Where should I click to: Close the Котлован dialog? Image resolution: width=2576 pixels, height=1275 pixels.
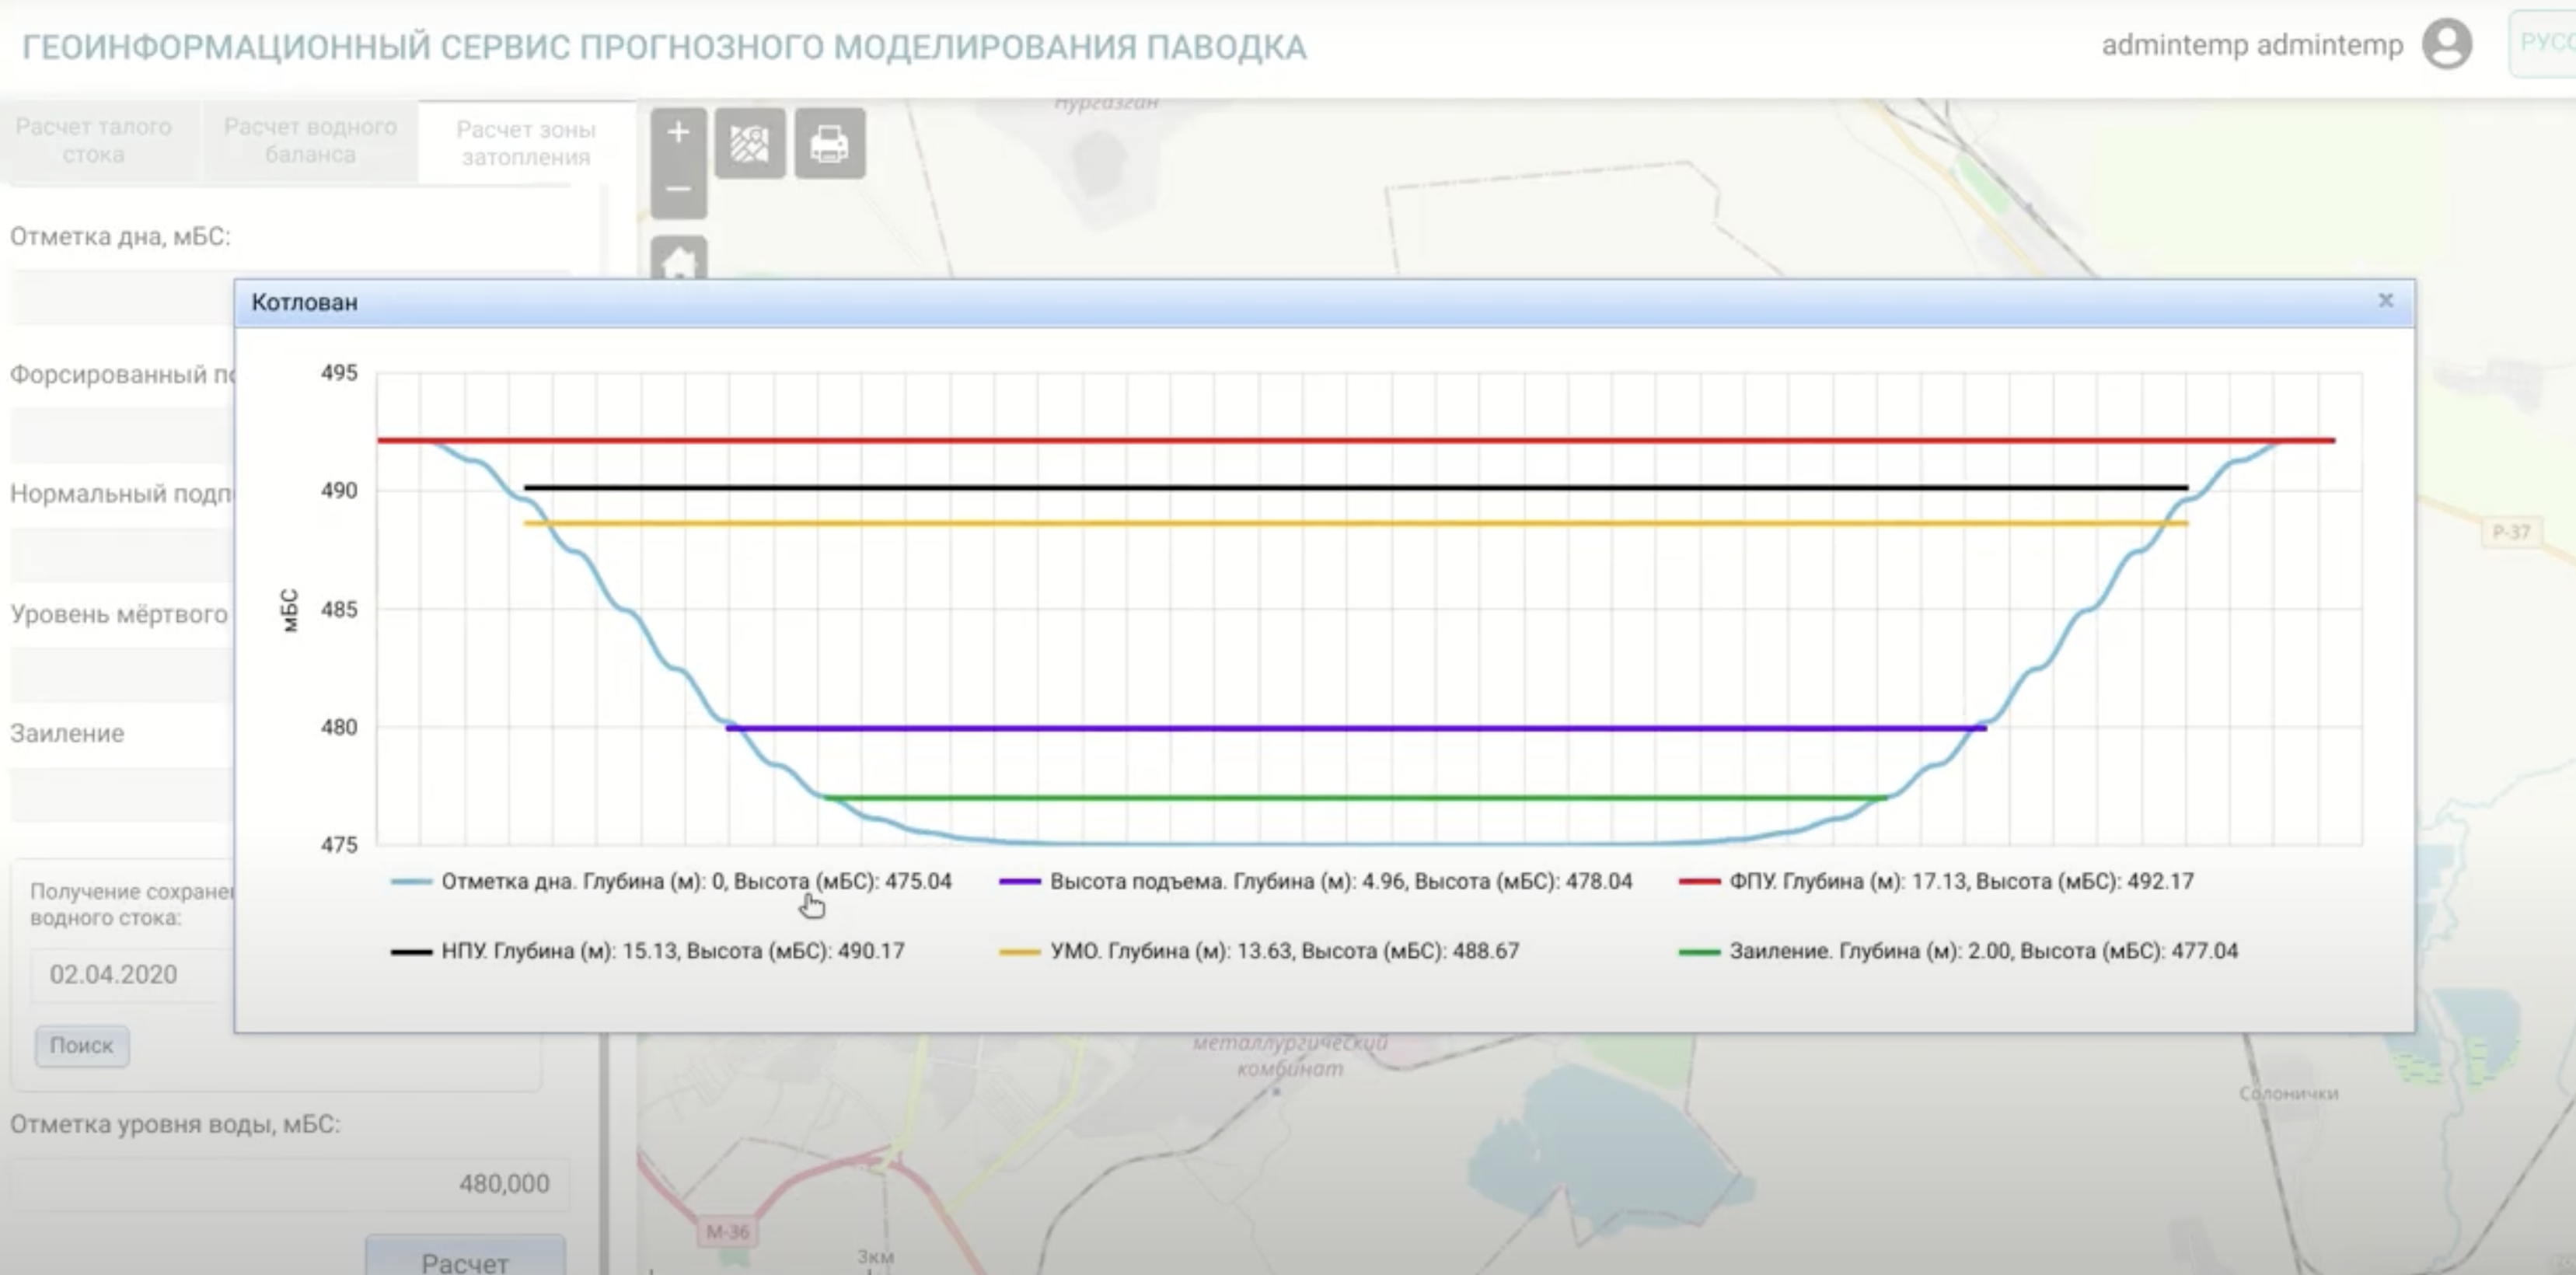[2385, 301]
